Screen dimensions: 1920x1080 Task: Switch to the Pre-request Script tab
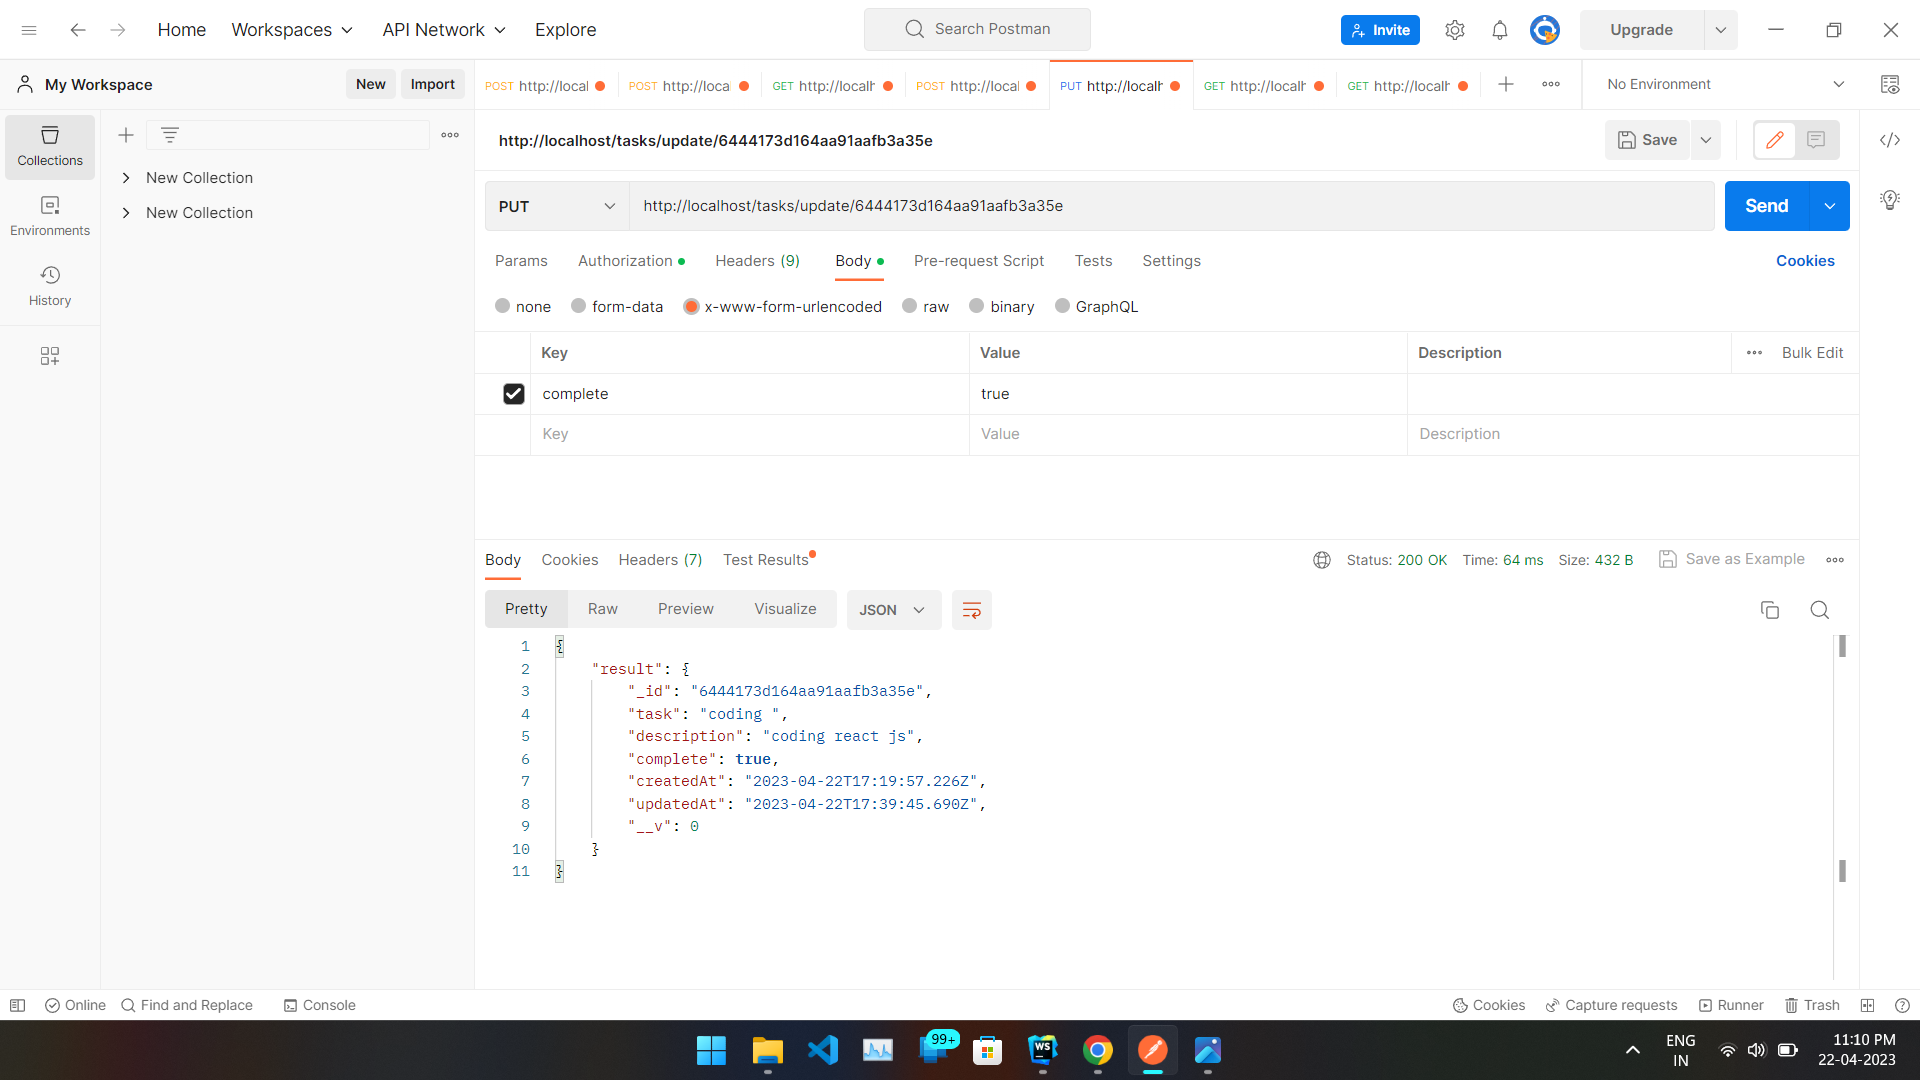click(x=978, y=261)
